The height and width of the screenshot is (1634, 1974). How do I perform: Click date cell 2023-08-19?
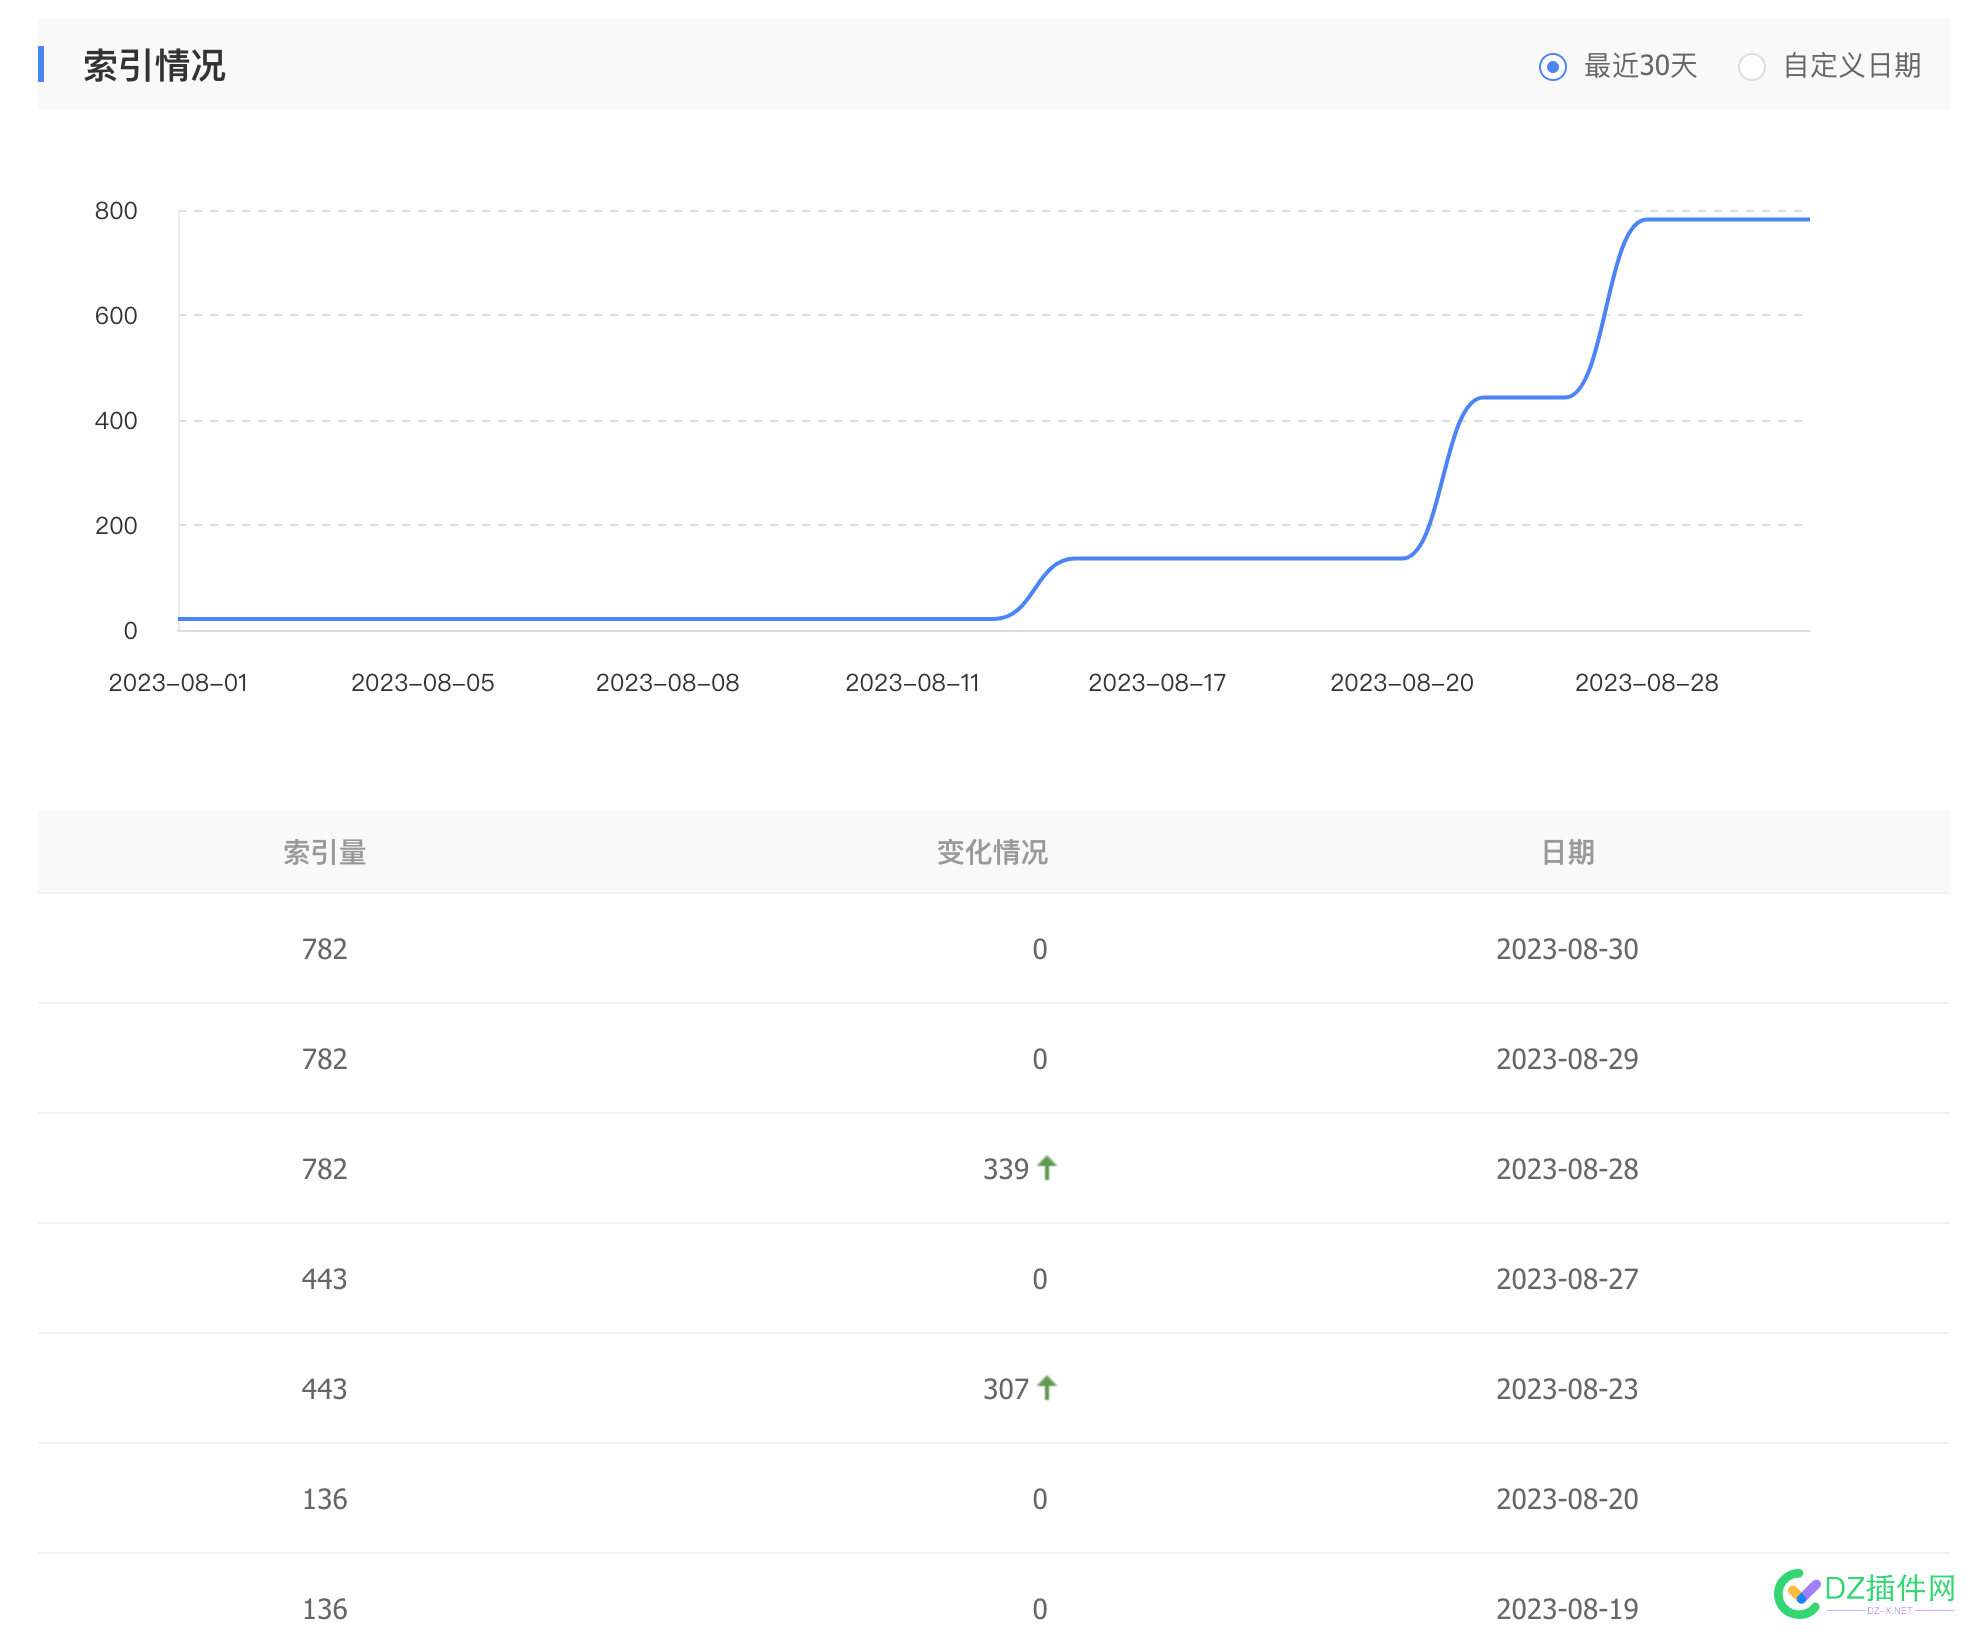(x=1567, y=1609)
